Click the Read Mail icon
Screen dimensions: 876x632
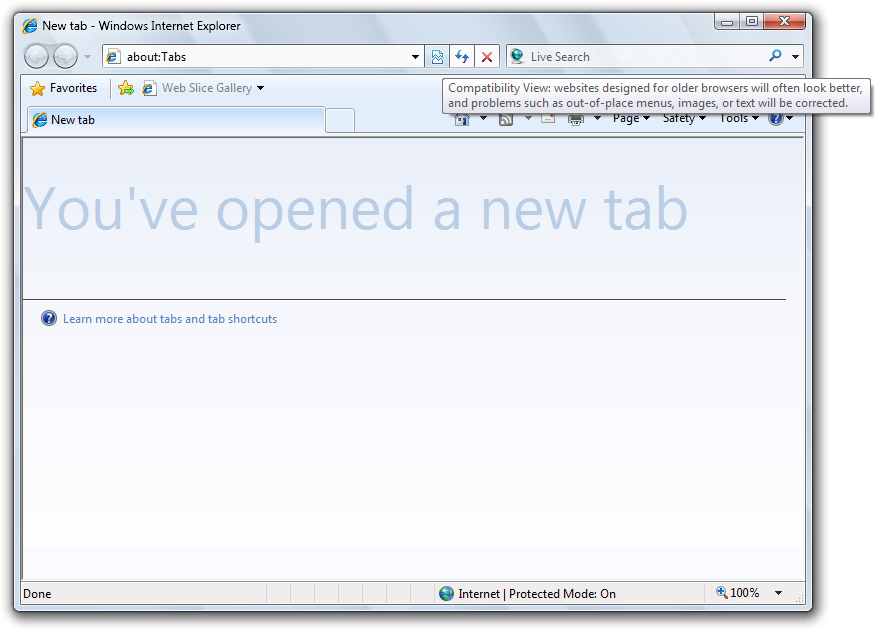[x=548, y=118]
